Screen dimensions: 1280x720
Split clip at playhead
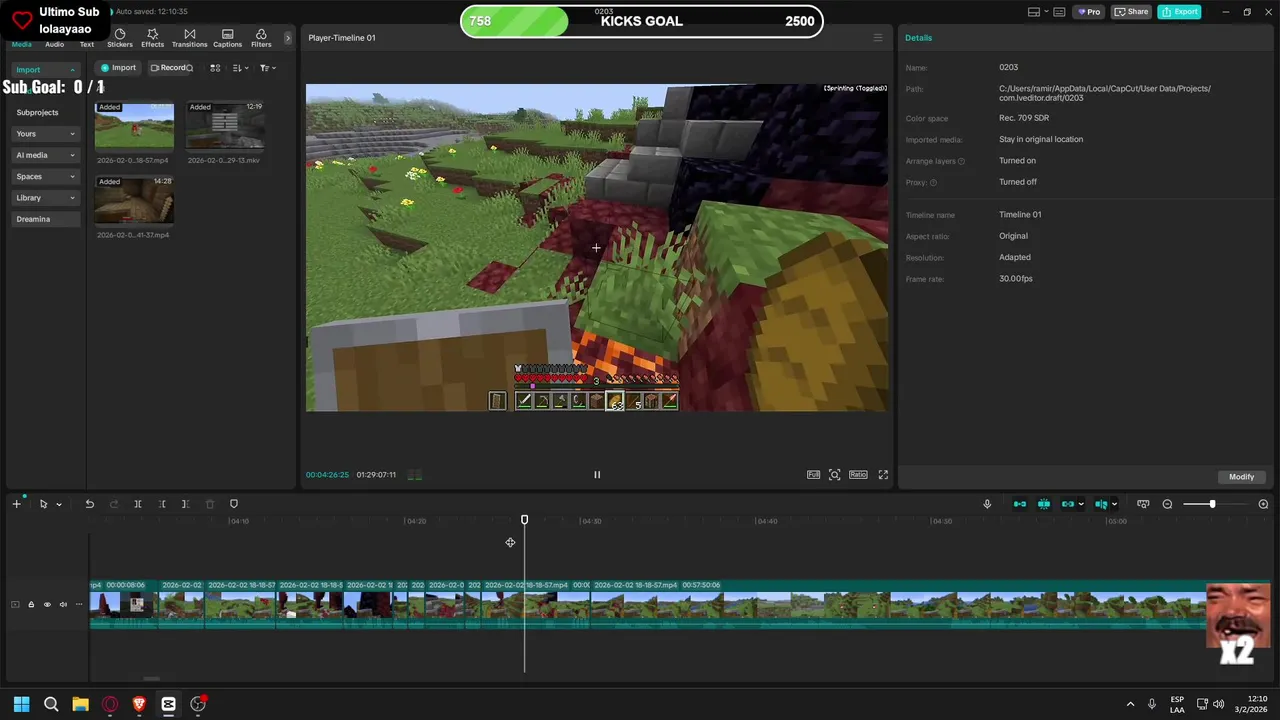pyautogui.click(x=138, y=504)
